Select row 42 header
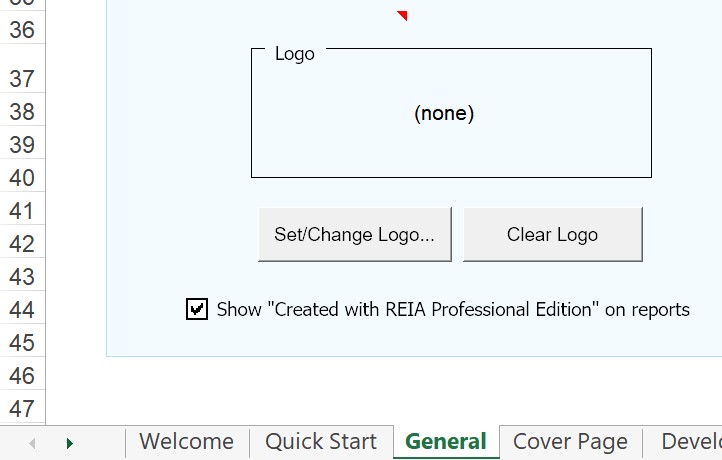This screenshot has width=722, height=460. click(x=22, y=244)
